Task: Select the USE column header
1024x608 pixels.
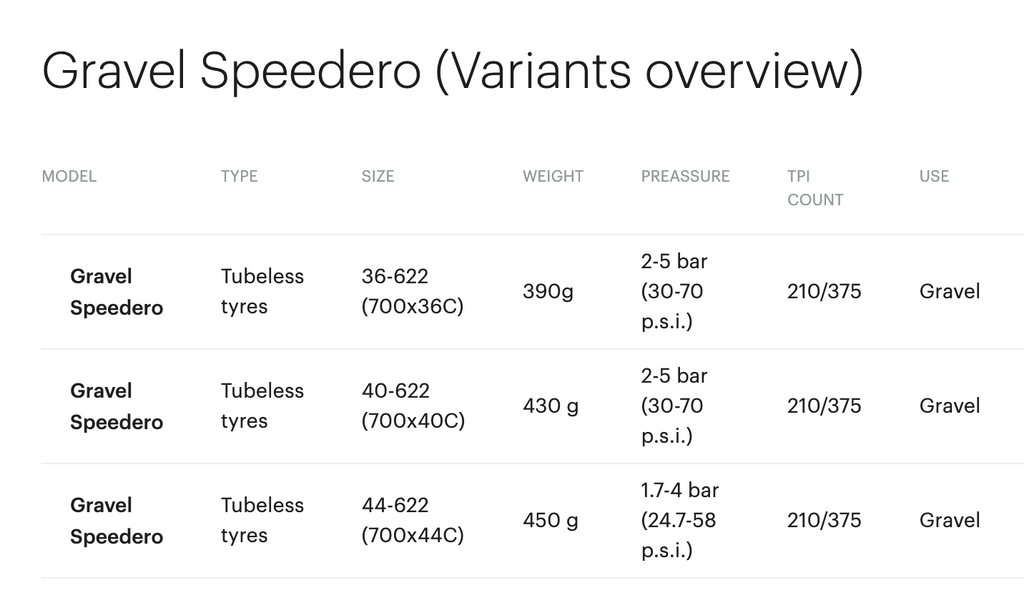Action: (934, 176)
